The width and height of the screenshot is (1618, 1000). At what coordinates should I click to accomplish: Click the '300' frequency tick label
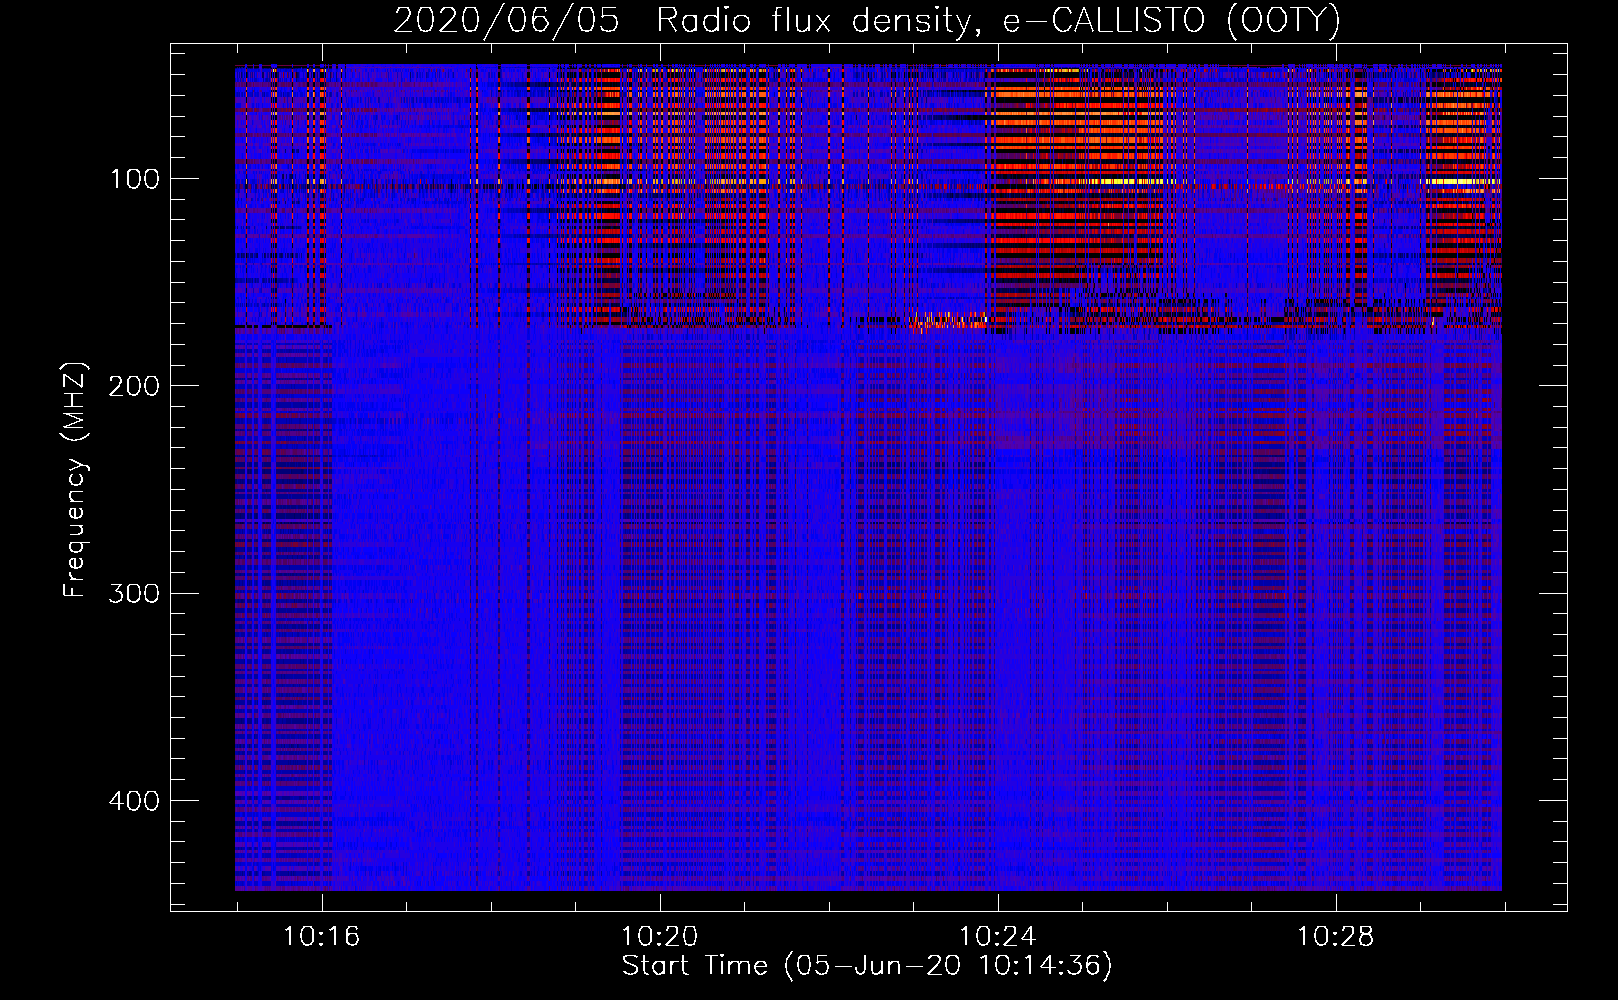tap(135, 593)
